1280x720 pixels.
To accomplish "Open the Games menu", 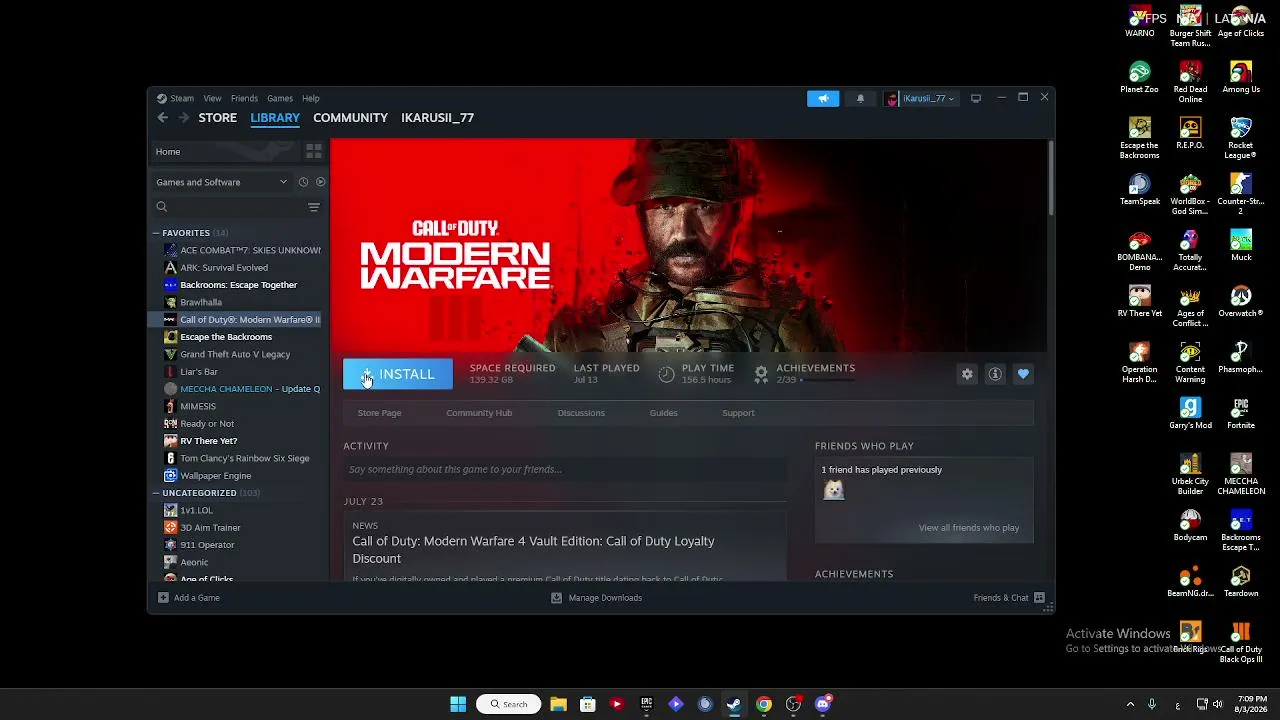I will coord(280,99).
